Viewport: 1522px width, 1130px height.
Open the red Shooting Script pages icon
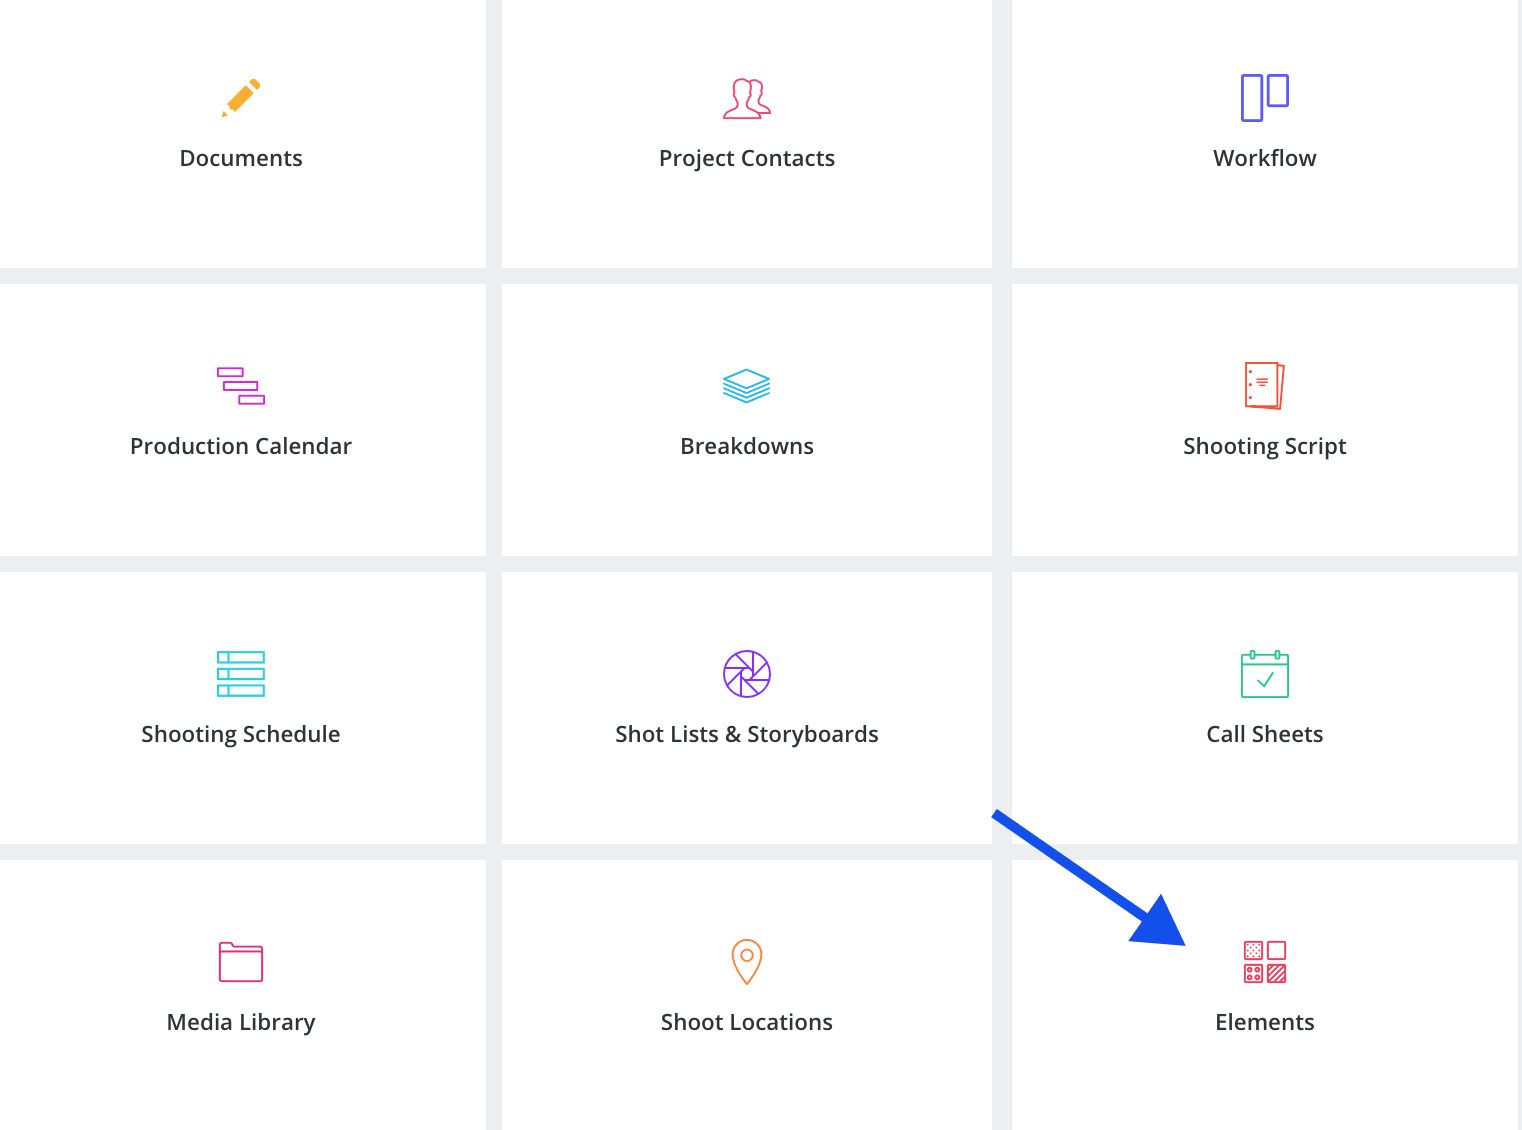[x=1264, y=386]
